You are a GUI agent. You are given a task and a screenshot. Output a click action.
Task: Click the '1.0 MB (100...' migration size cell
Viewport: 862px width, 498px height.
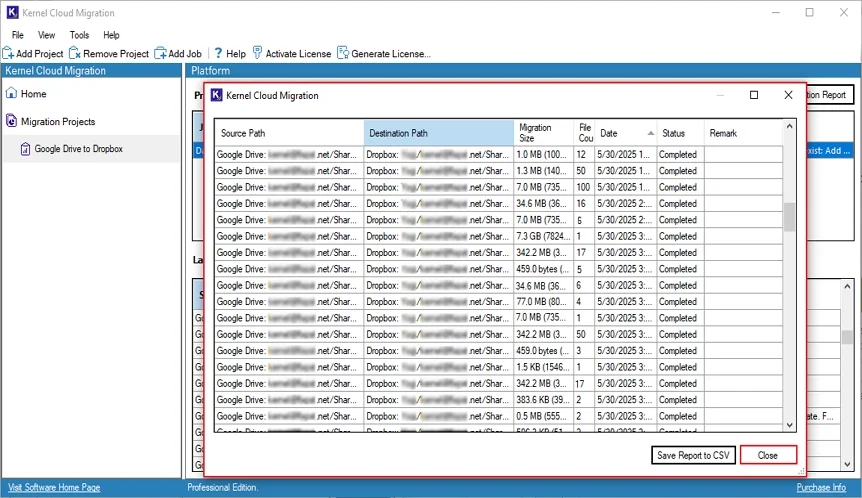coord(543,154)
